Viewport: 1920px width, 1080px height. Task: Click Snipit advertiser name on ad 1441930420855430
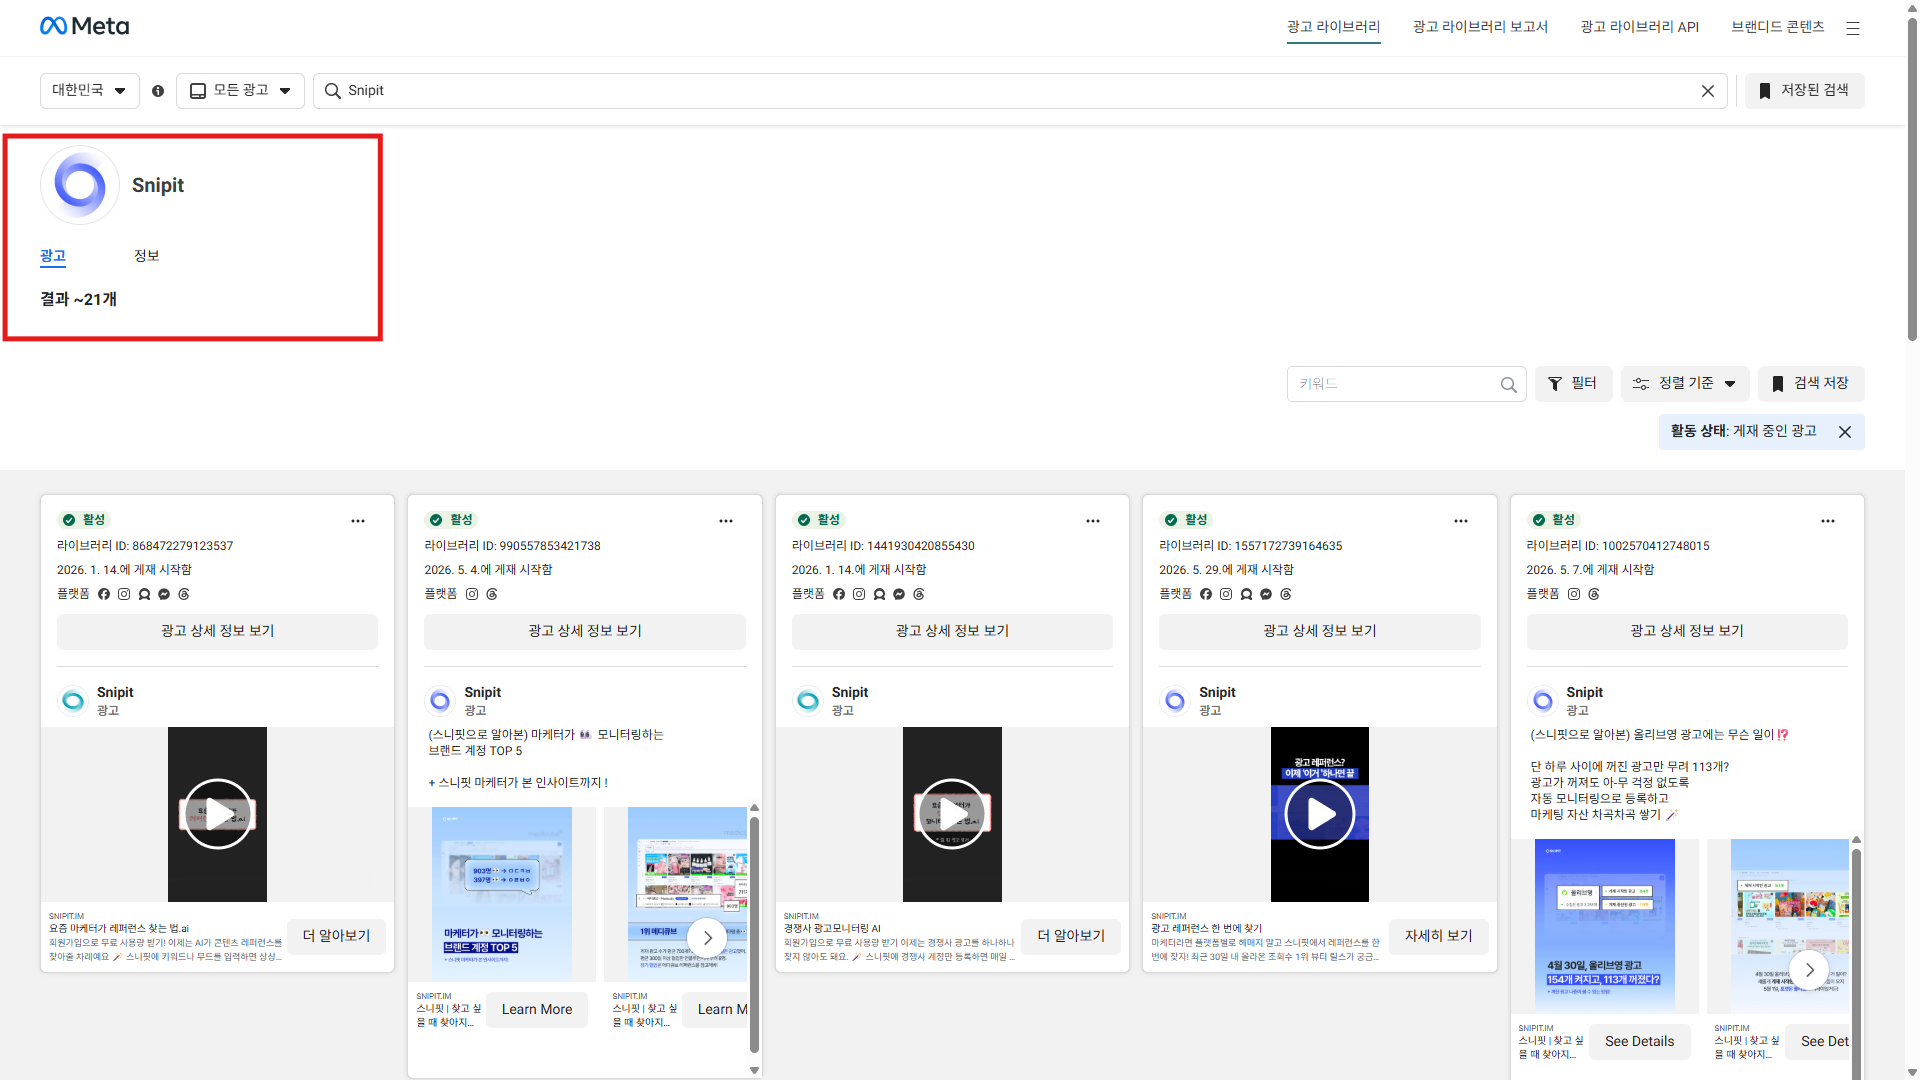coord(850,692)
